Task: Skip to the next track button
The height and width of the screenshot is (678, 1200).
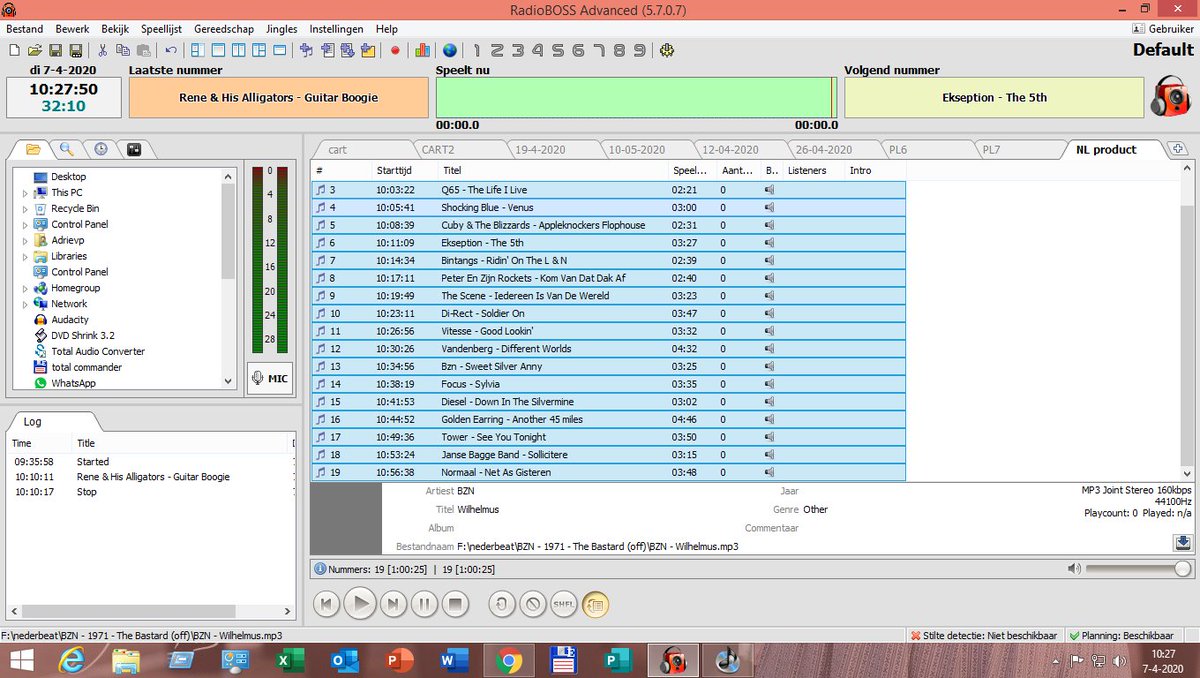Action: pyautogui.click(x=393, y=604)
